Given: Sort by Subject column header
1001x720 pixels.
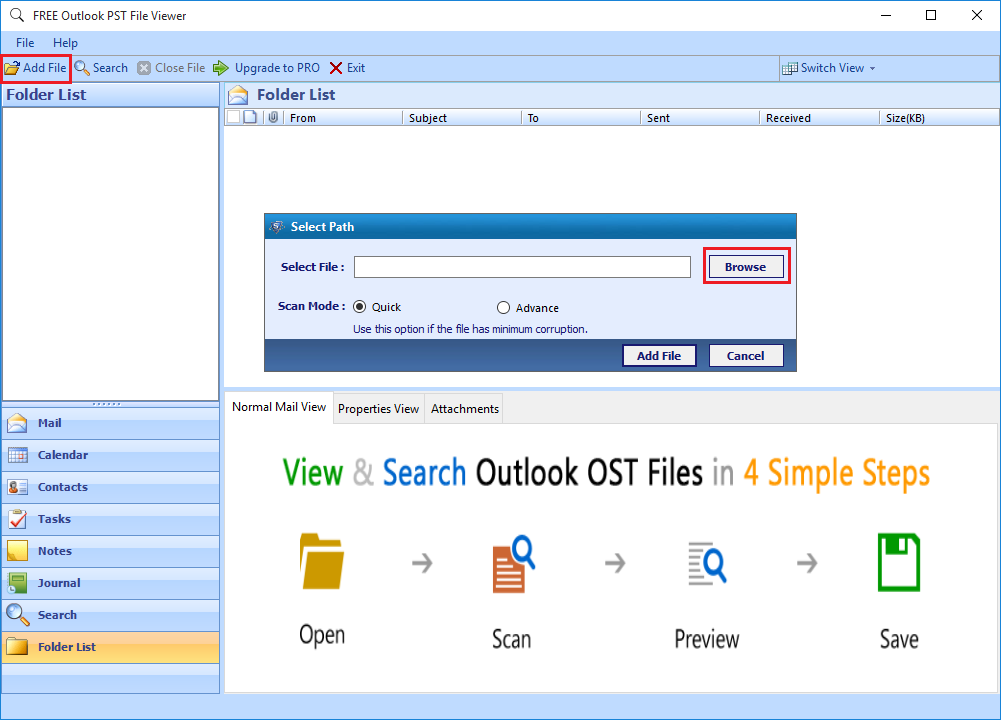Looking at the screenshot, I should pos(462,118).
